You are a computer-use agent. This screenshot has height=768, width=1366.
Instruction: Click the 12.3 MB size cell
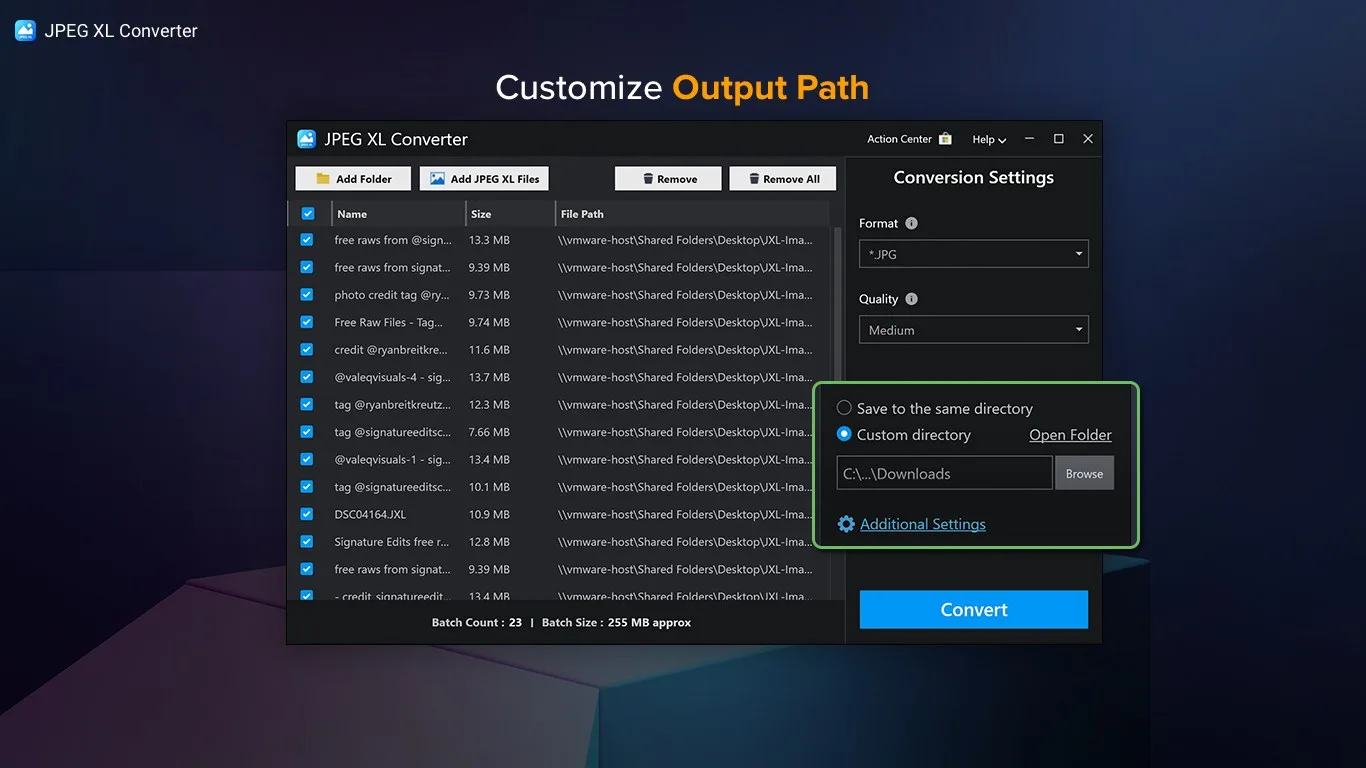(489, 405)
